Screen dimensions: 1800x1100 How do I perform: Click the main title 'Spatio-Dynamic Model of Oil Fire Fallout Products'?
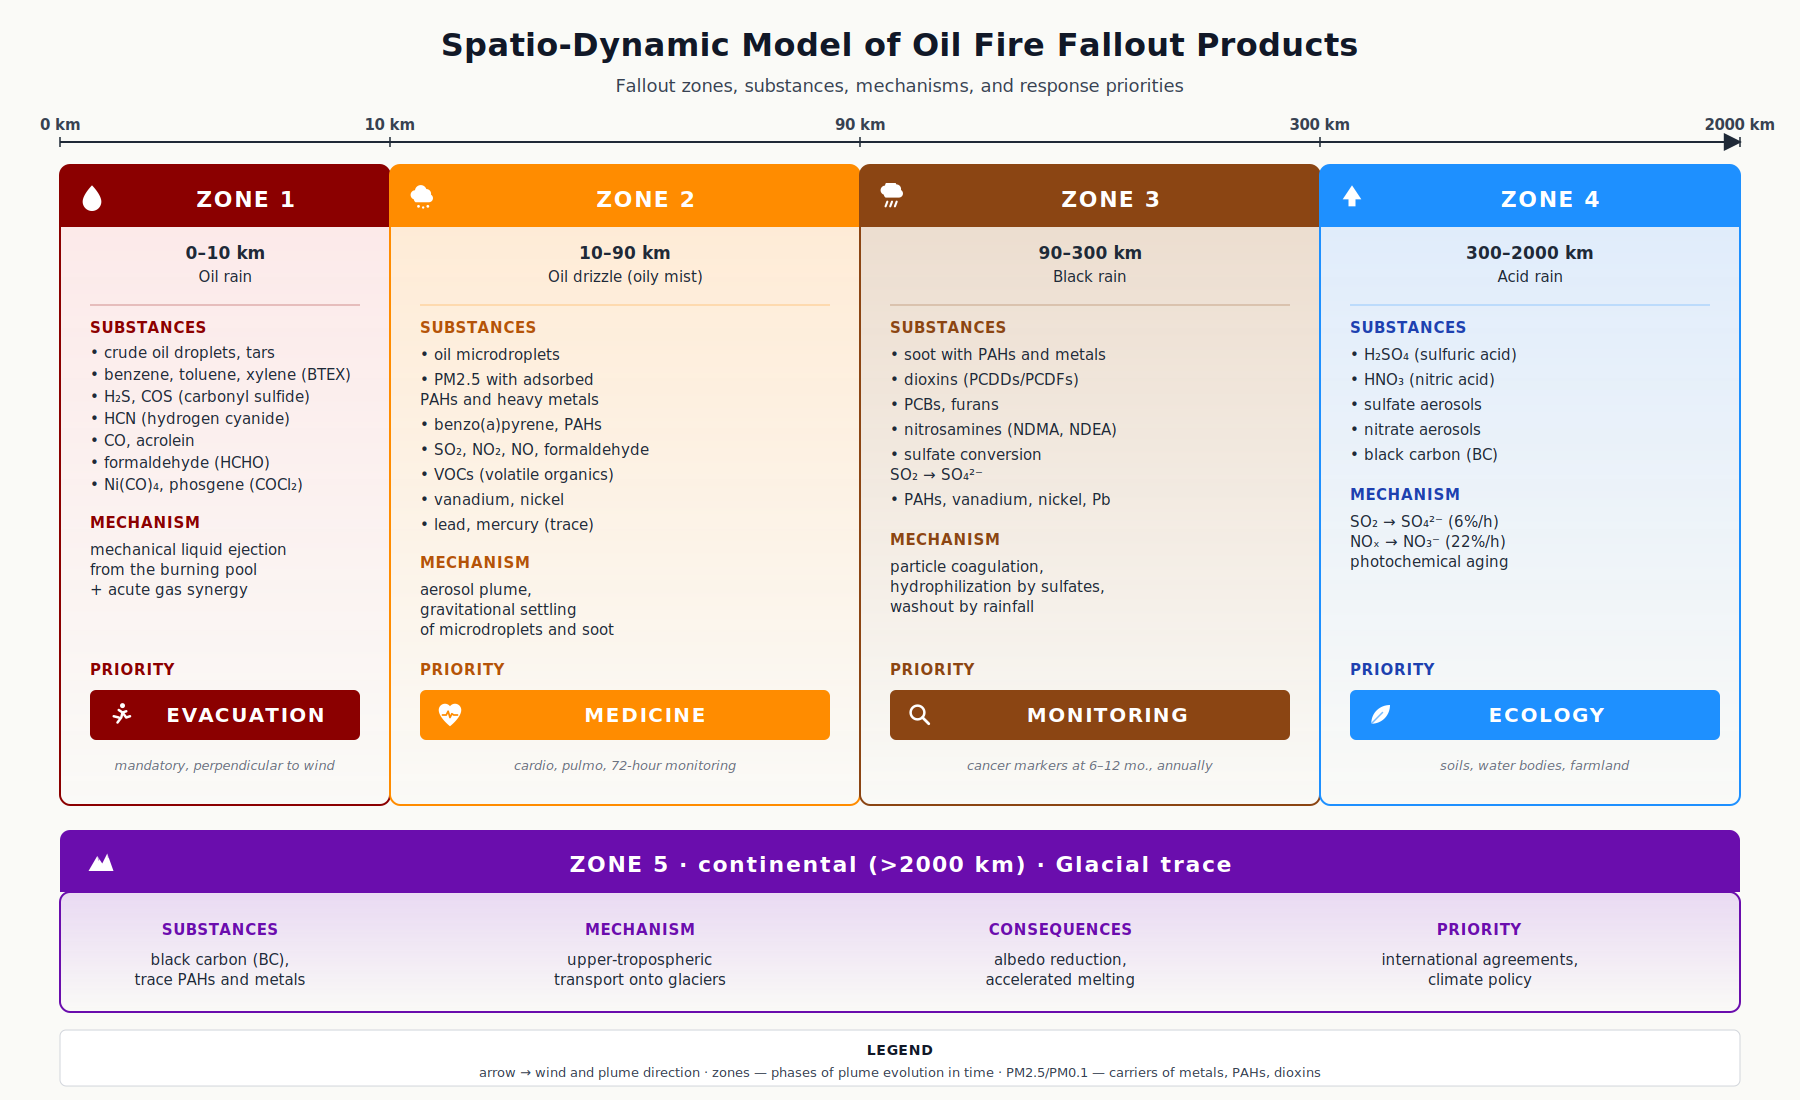tap(900, 45)
